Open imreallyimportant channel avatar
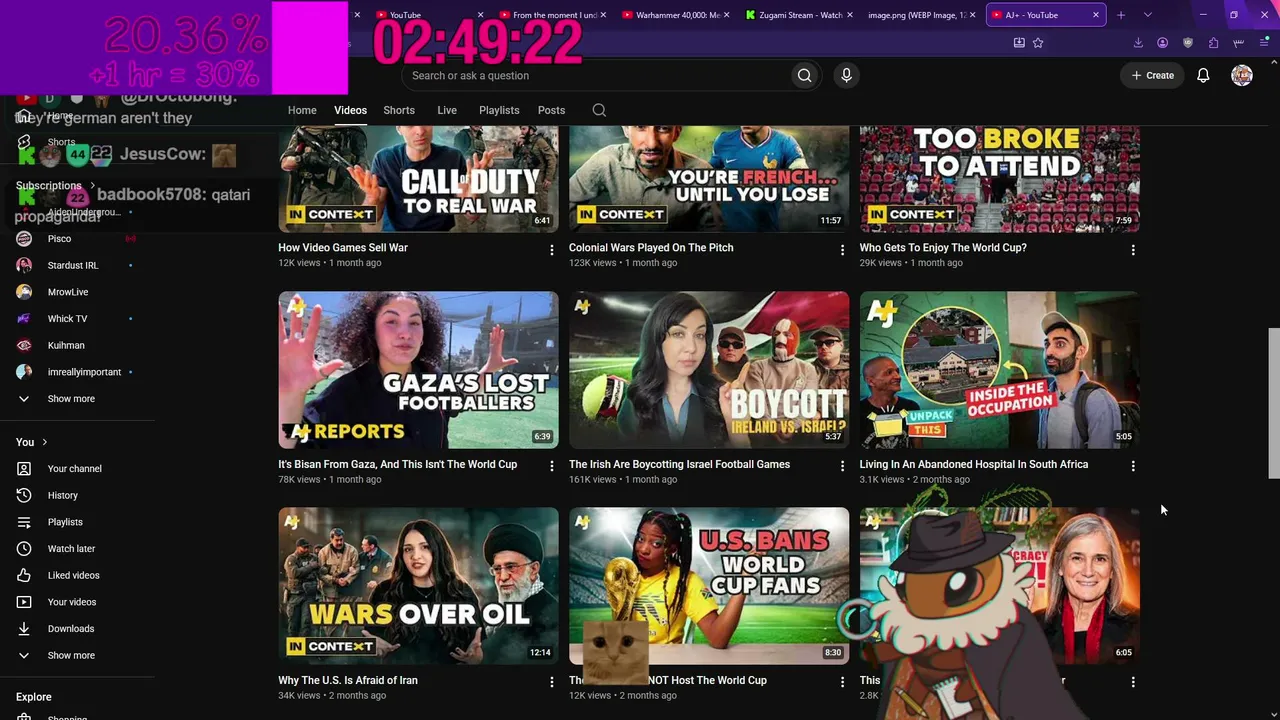The height and width of the screenshot is (720, 1280). pos(24,372)
